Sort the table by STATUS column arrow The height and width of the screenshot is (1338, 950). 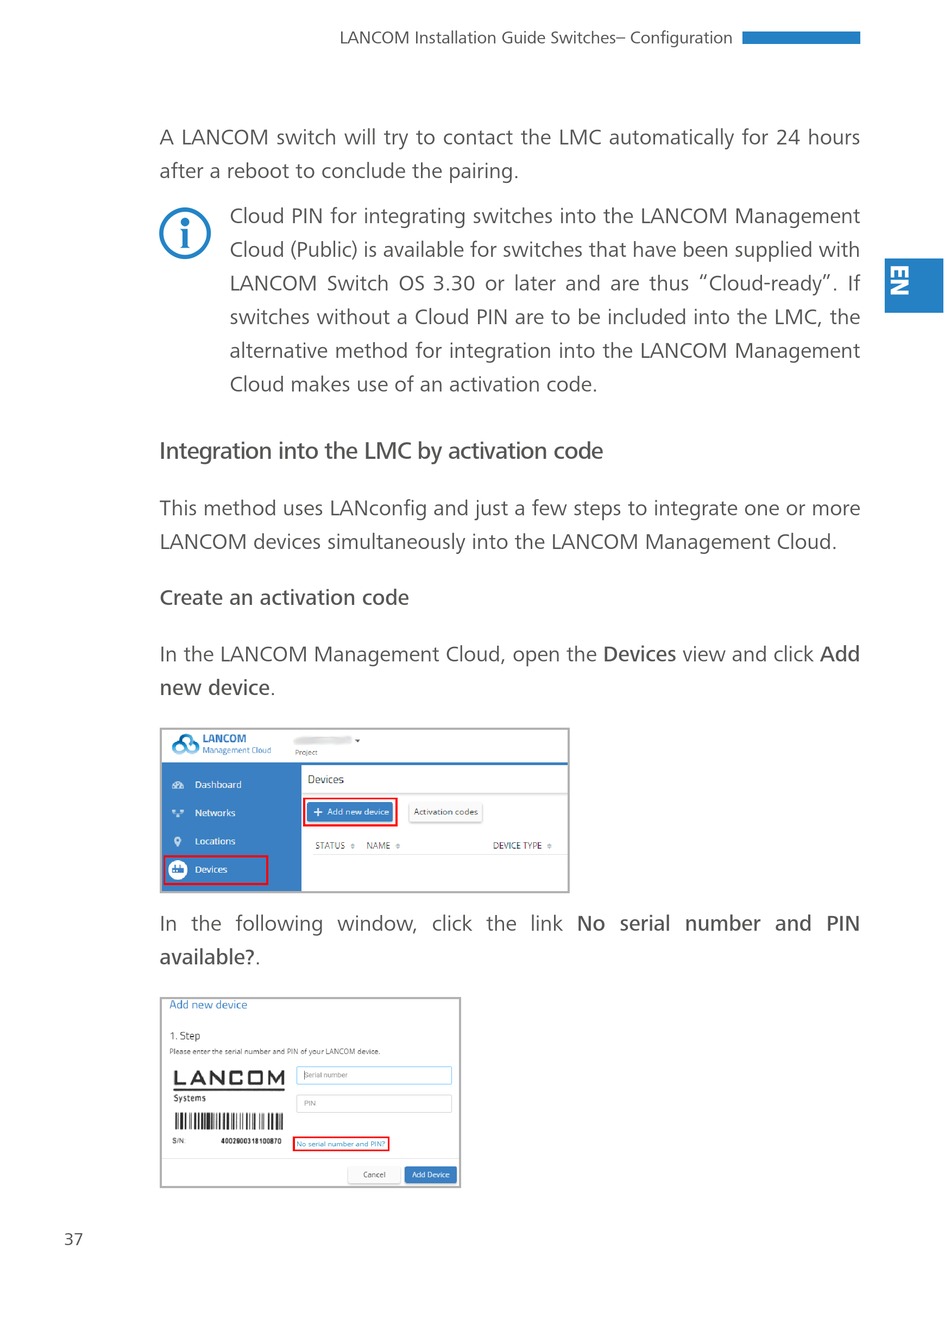pyautogui.click(x=352, y=846)
